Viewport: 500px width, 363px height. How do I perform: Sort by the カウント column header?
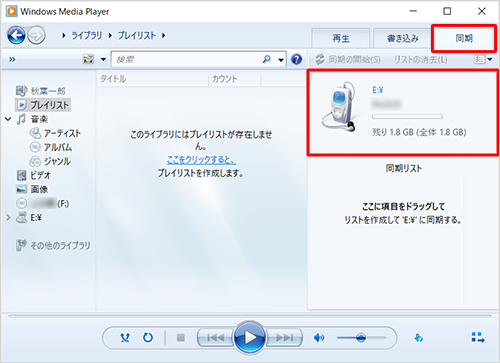point(225,79)
